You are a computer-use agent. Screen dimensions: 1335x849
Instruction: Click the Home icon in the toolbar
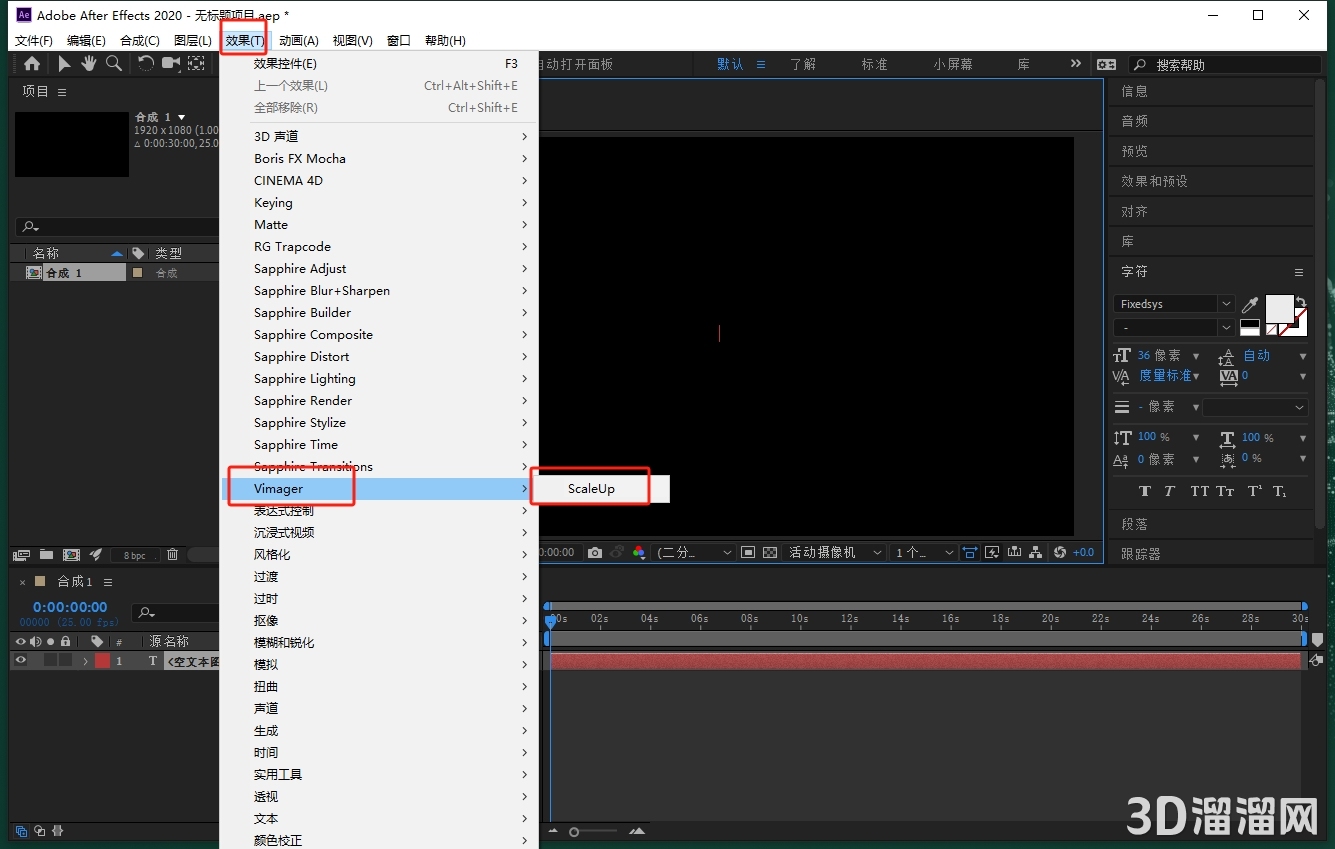pos(32,64)
